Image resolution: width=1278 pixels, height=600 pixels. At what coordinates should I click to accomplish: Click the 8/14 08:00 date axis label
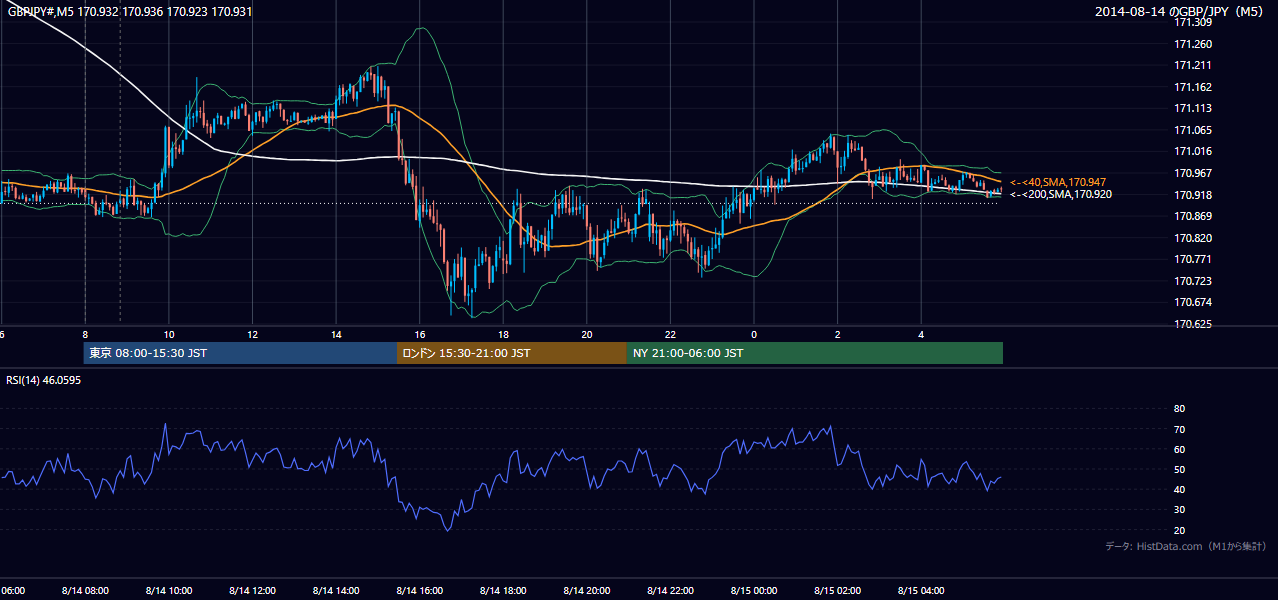point(85,590)
